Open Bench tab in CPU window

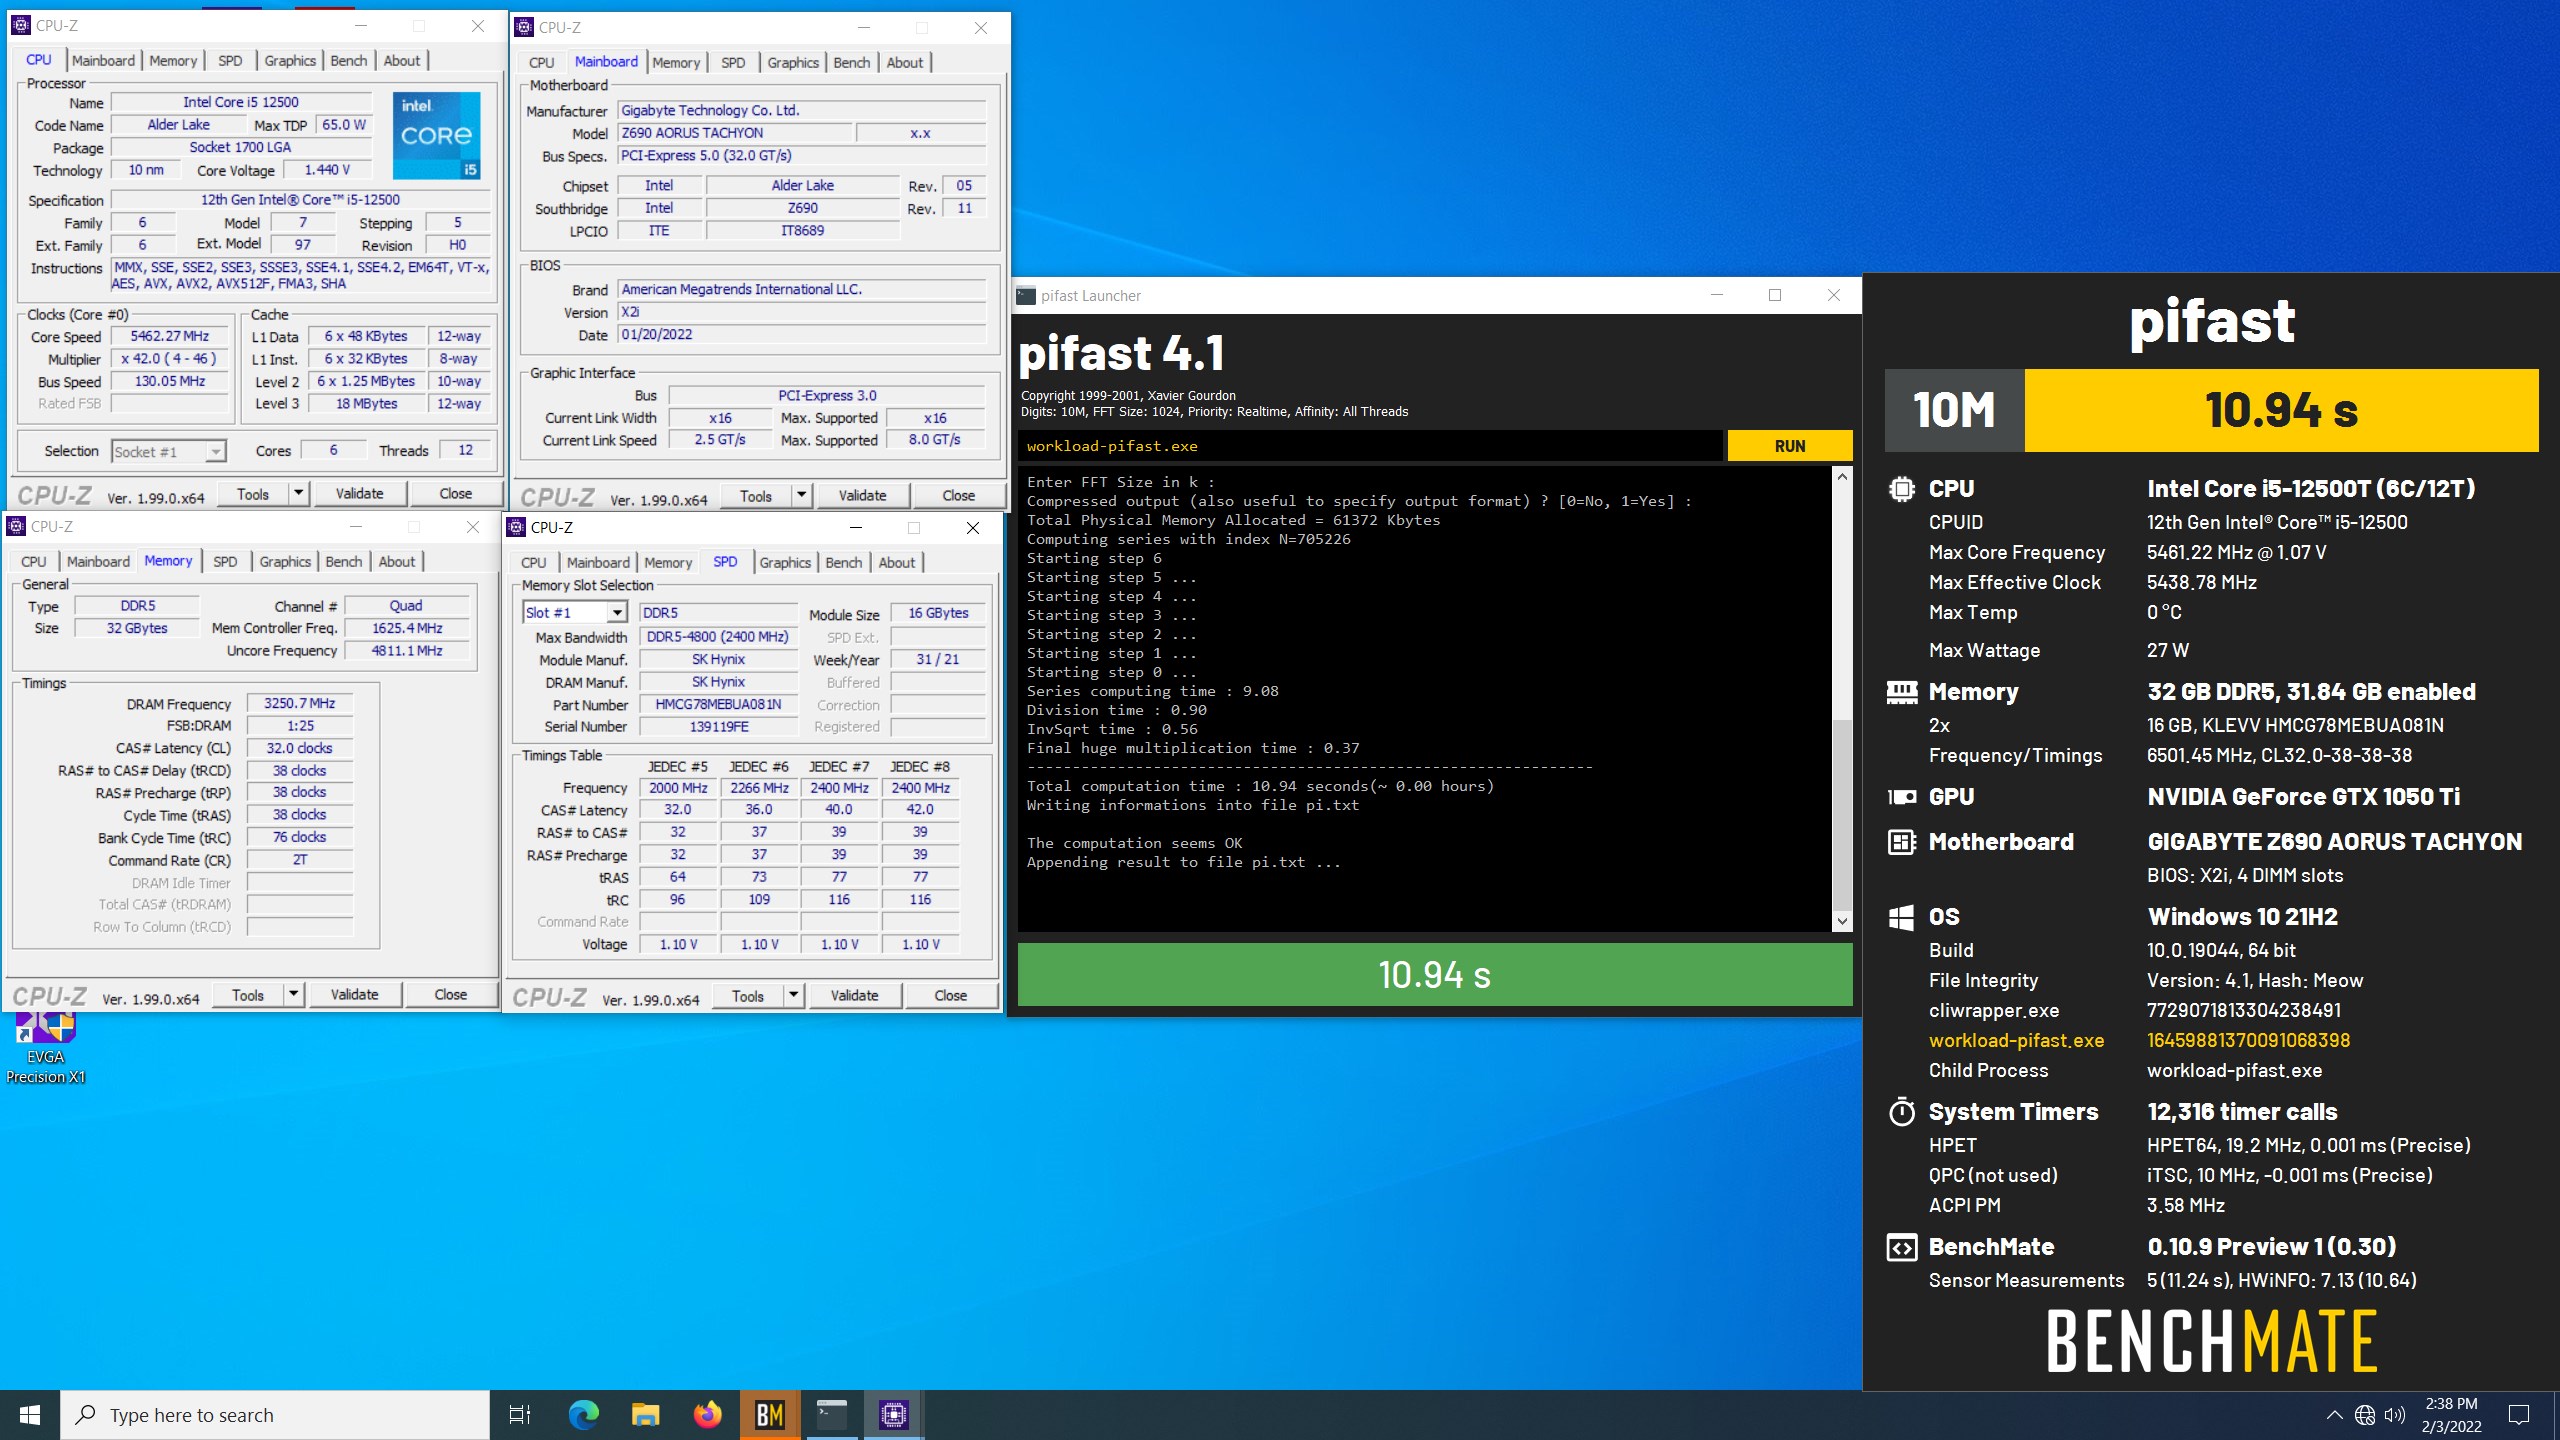tap(349, 61)
